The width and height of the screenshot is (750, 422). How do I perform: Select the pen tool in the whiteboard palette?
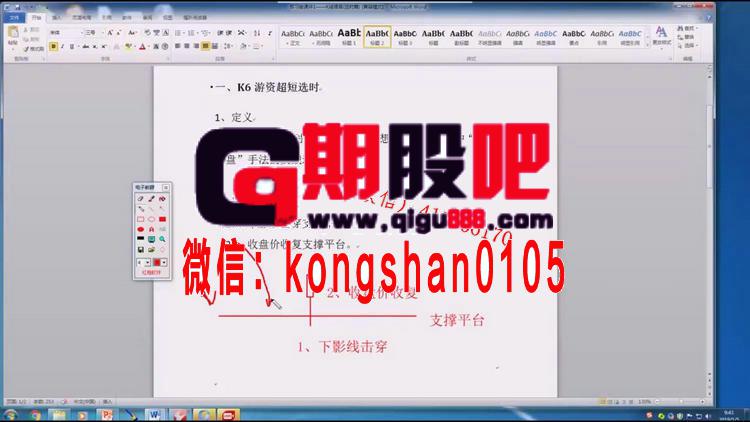click(x=151, y=199)
